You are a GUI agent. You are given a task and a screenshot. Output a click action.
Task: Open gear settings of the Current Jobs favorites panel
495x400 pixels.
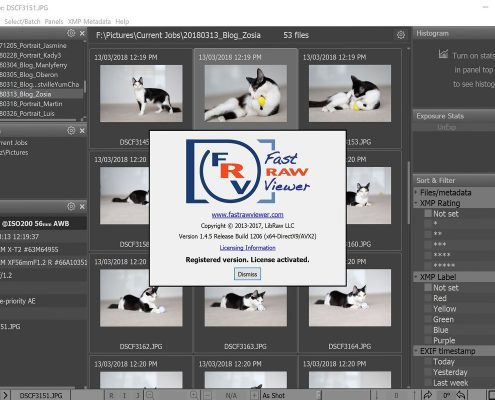click(71, 130)
